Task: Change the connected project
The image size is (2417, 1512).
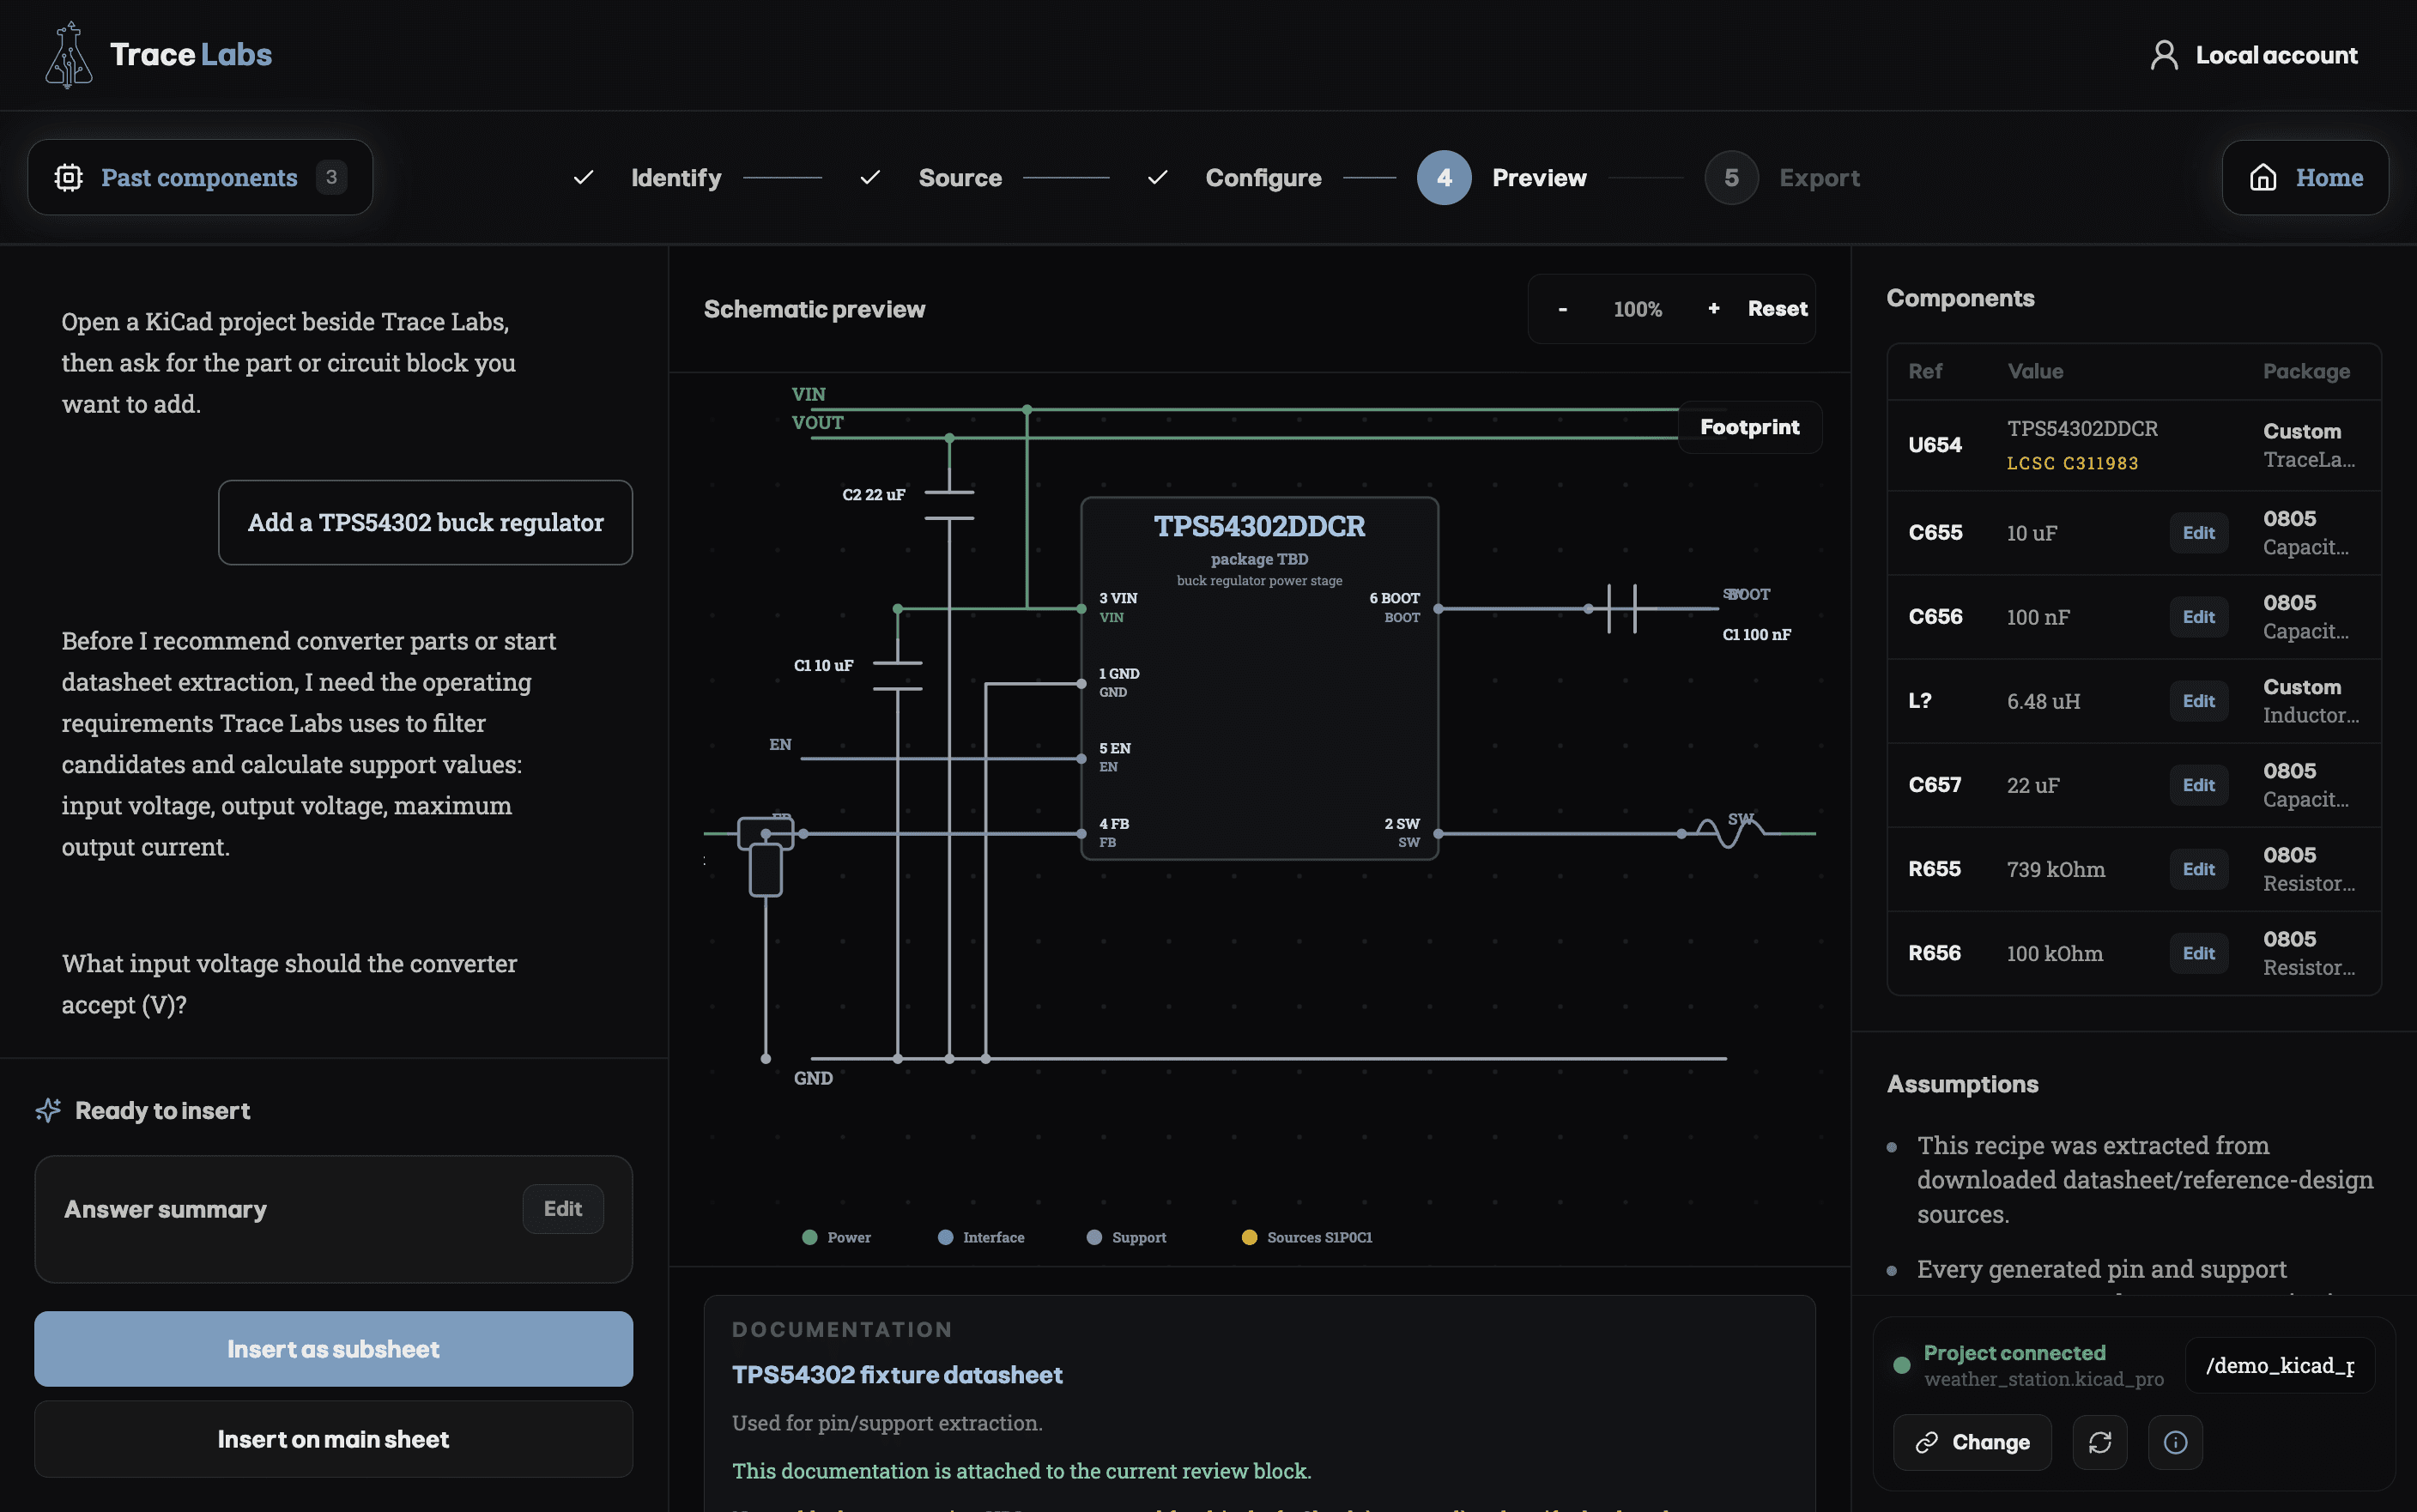Action: pyautogui.click(x=1972, y=1442)
